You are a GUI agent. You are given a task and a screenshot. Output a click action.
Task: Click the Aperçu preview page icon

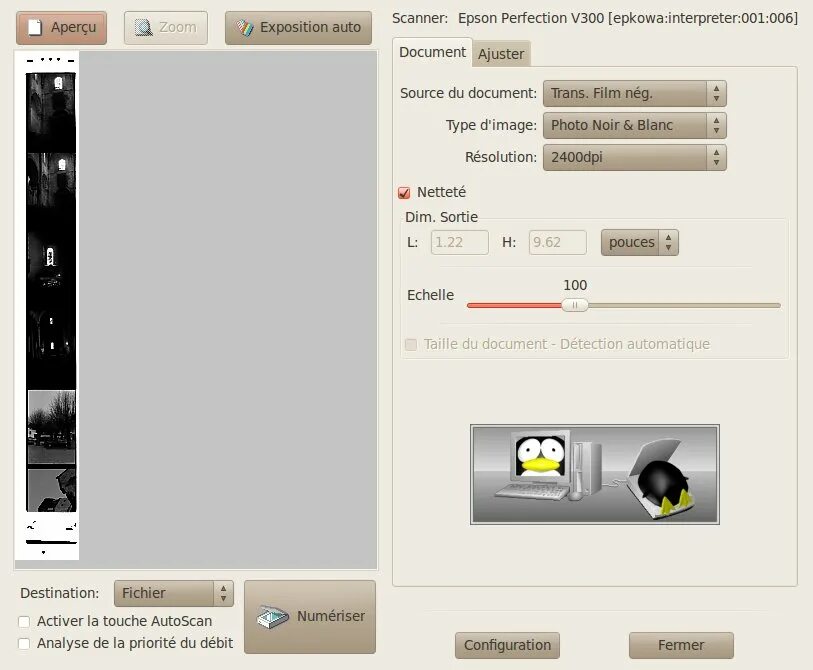[x=35, y=27]
